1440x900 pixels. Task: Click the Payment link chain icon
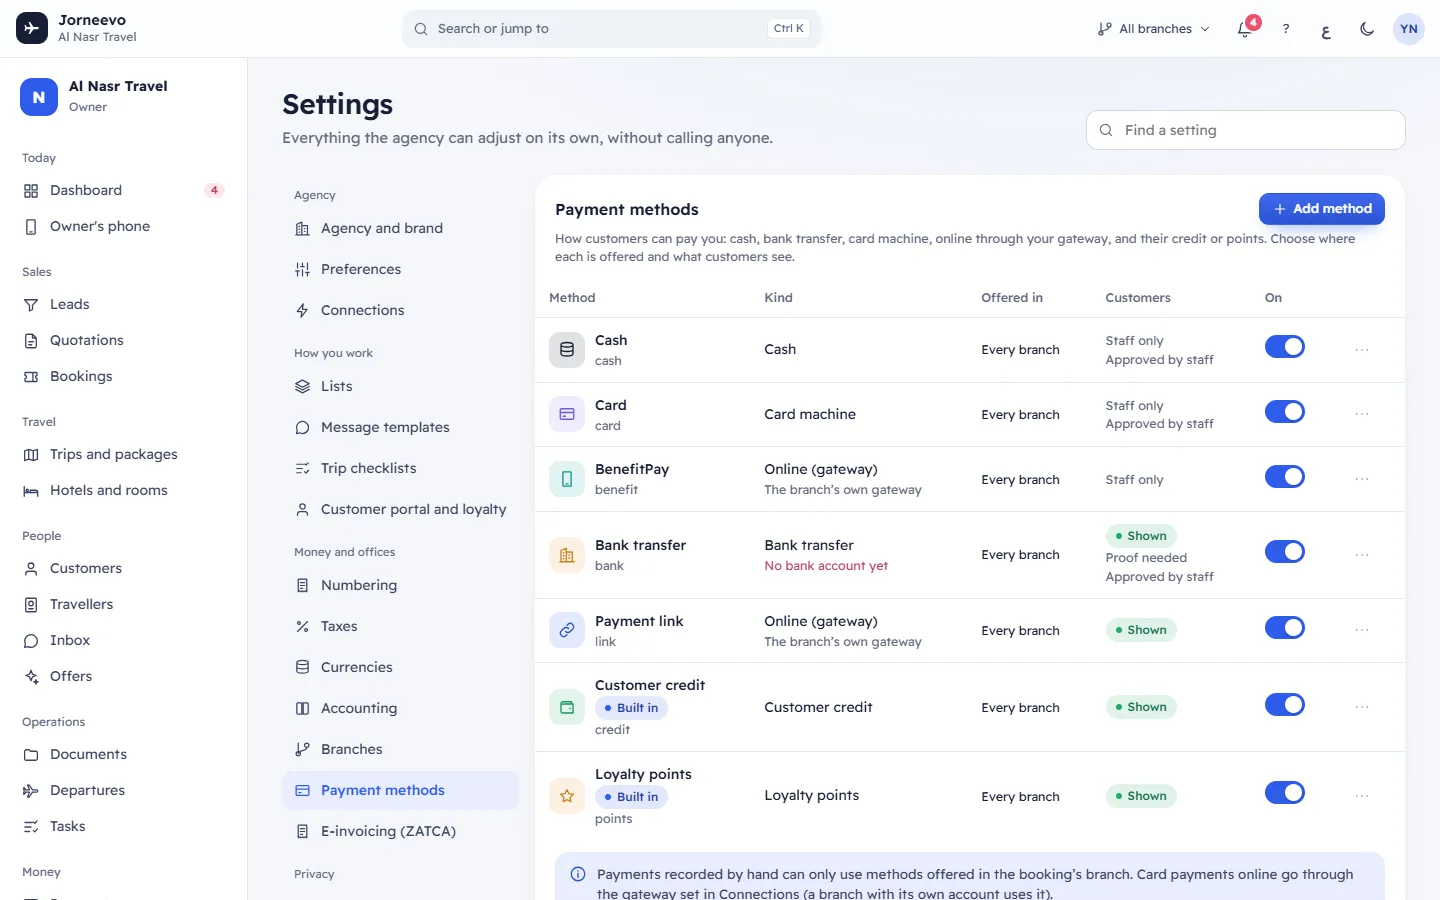tap(567, 630)
